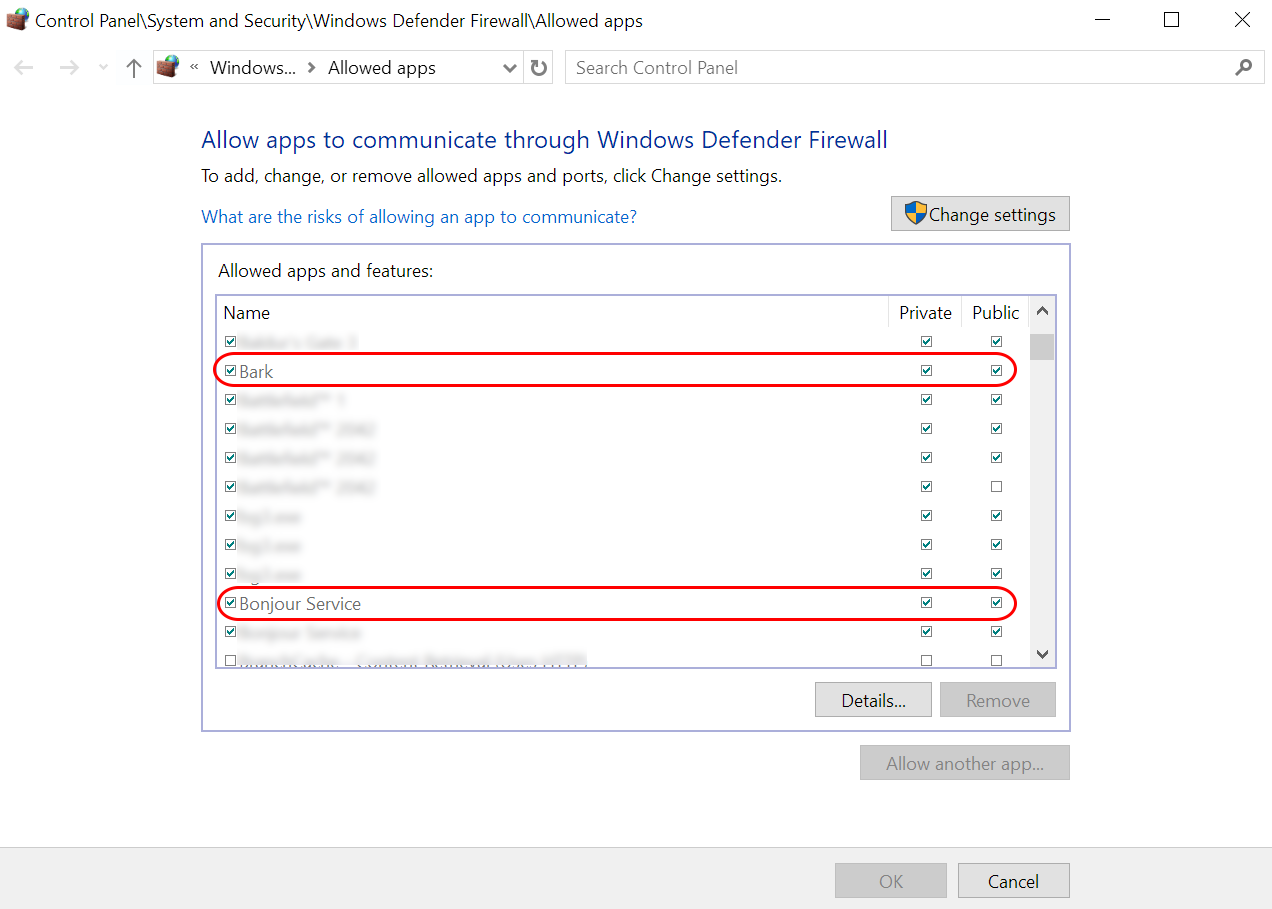This screenshot has height=909, width=1272.
Task: Select the 'Windows...' breadcrumb segment
Action: tap(253, 68)
